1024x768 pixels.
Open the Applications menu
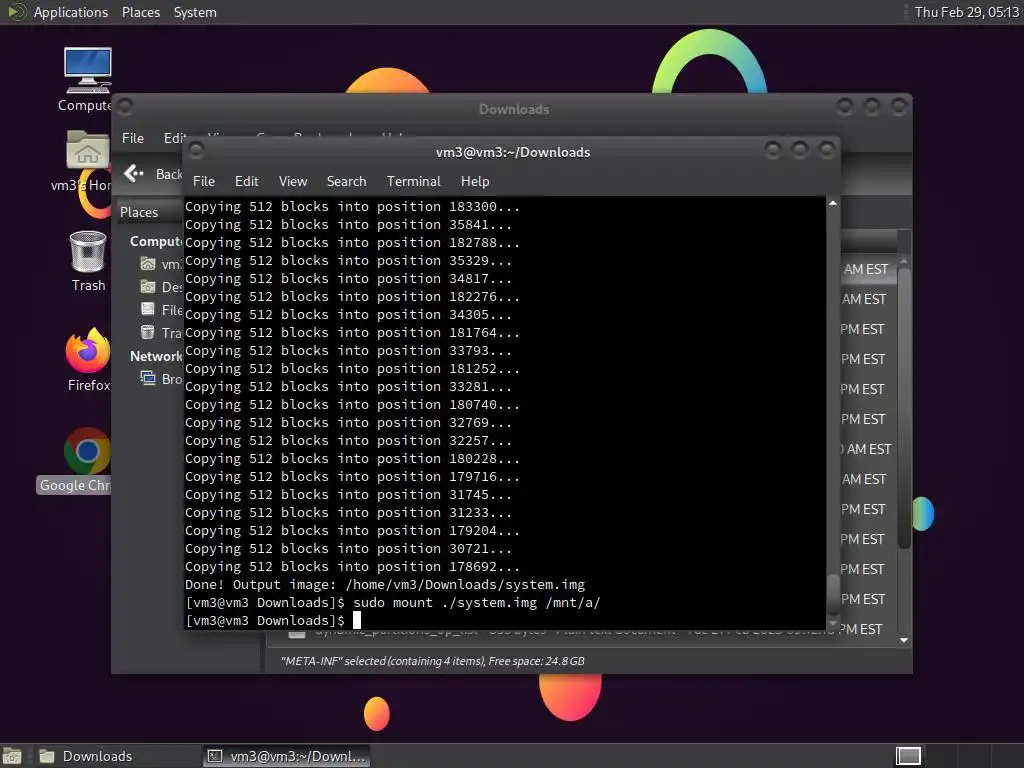click(x=71, y=12)
